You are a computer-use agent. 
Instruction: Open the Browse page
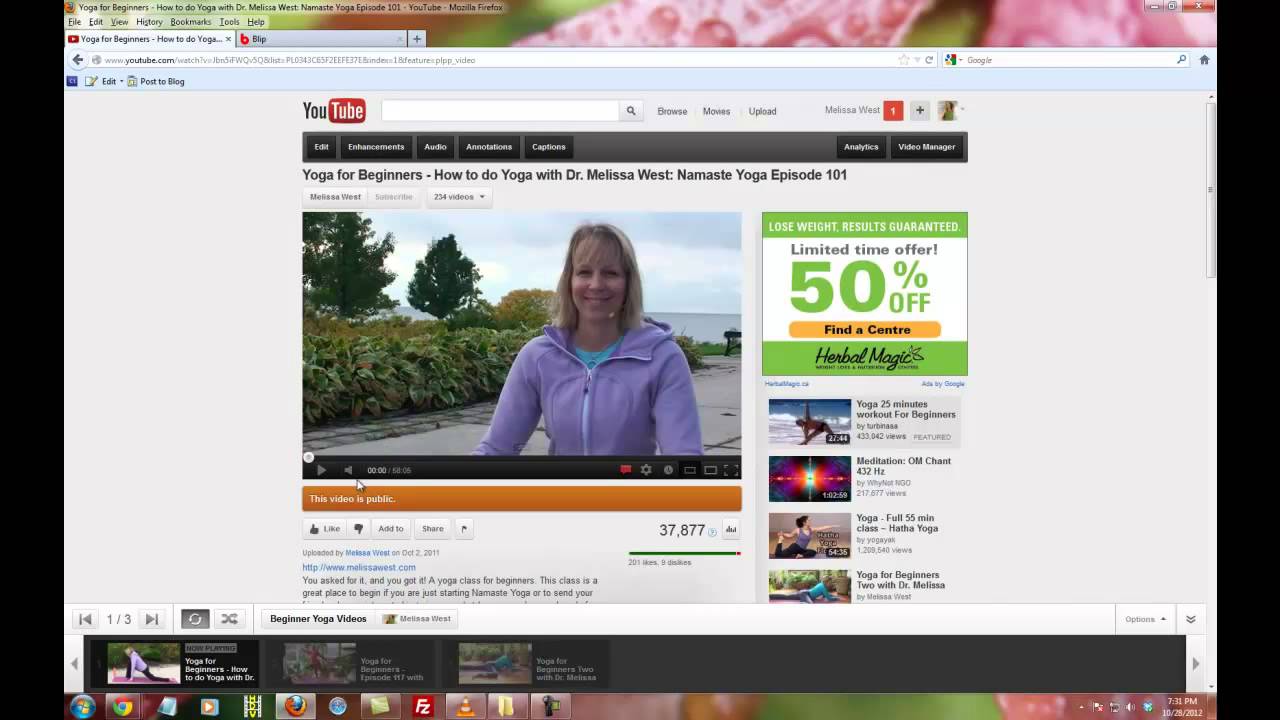[672, 111]
